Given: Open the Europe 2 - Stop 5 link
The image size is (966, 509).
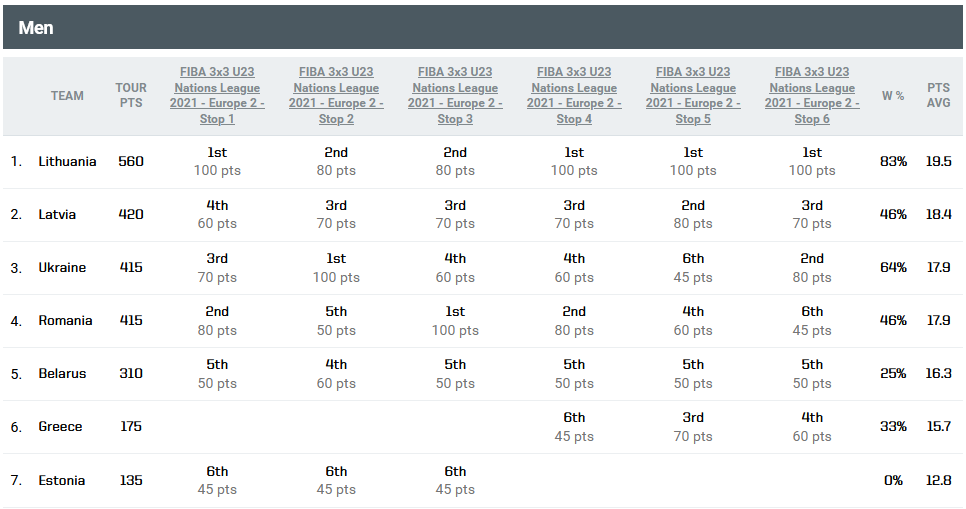Looking at the screenshot, I should click(693, 96).
